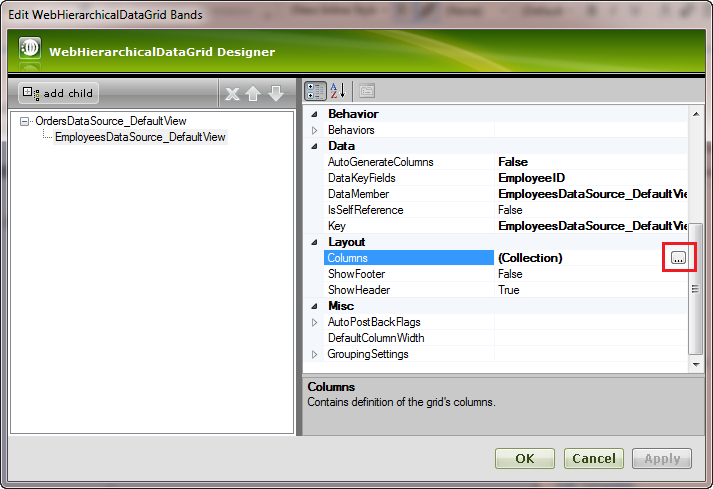This screenshot has width=713, height=489.
Task: Select the ShowFooter False value
Action: click(510, 274)
